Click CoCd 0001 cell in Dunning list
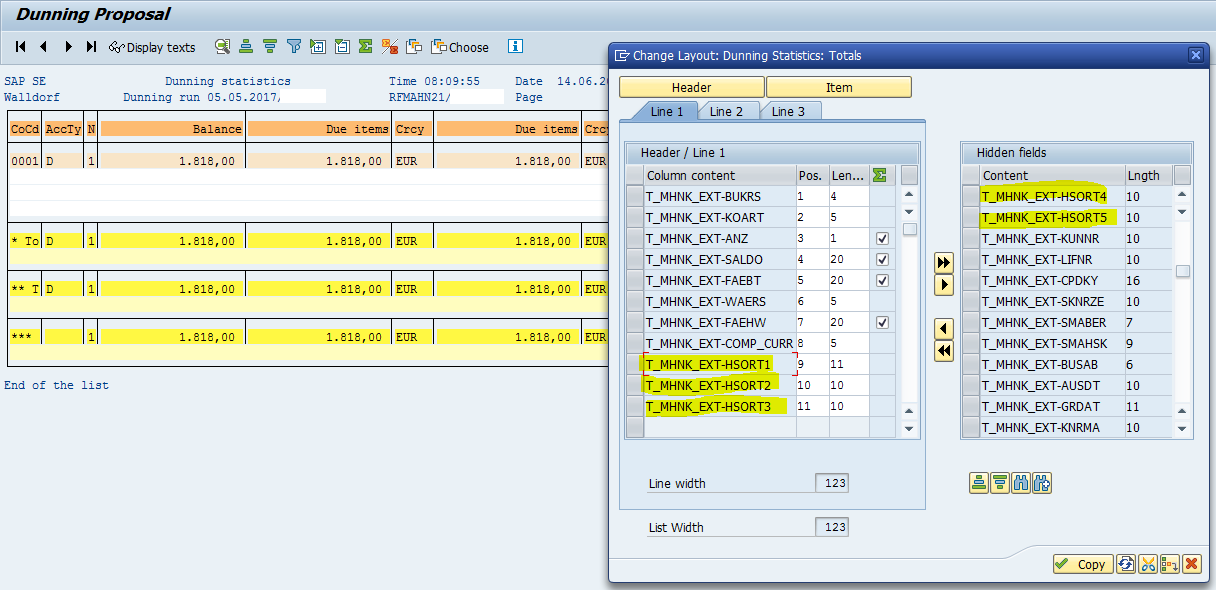Image resolution: width=1216 pixels, height=590 pixels. click(x=24, y=161)
